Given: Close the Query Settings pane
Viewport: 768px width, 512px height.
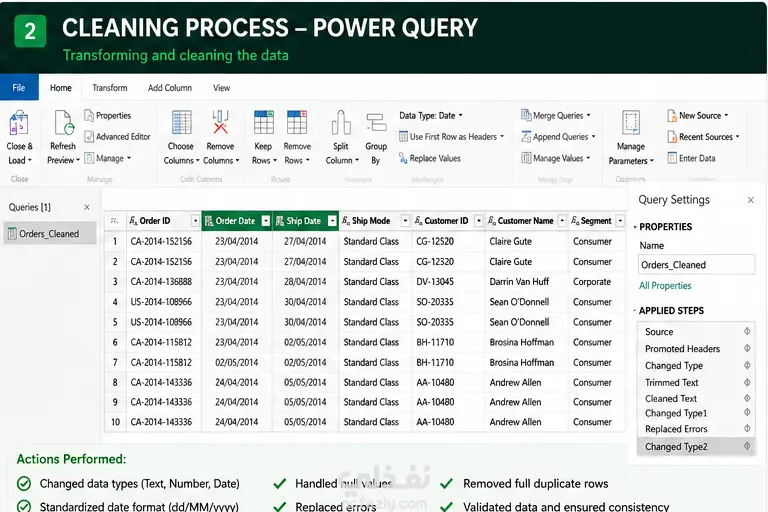Looking at the screenshot, I should pyautogui.click(x=750, y=200).
